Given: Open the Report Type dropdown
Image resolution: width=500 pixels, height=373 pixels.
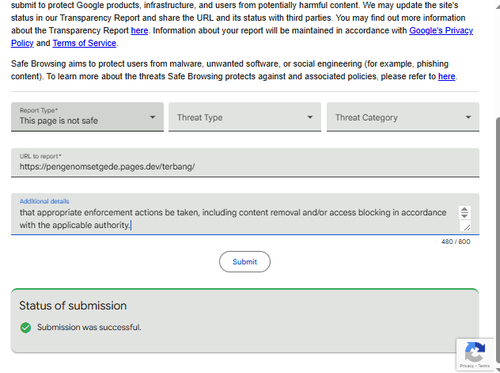Looking at the screenshot, I should pos(87,117).
